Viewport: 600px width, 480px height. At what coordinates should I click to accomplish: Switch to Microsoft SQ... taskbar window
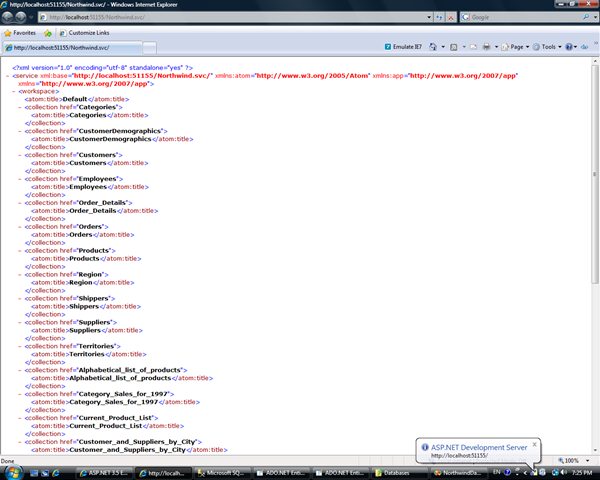click(222, 473)
